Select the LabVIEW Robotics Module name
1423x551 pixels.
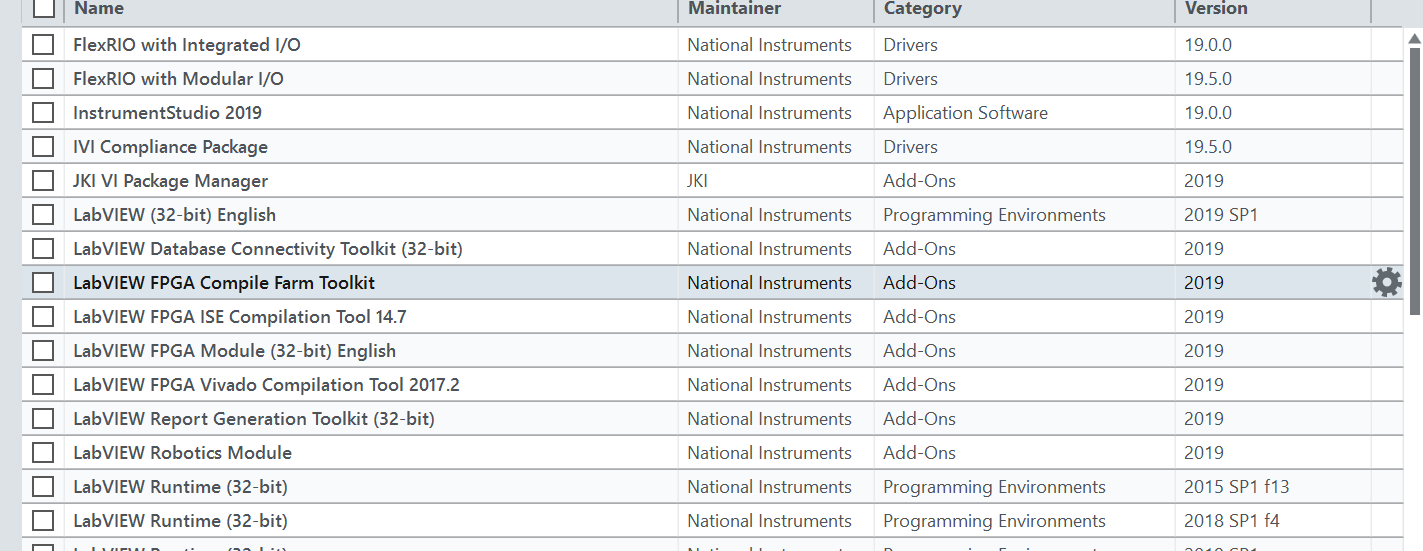(182, 453)
